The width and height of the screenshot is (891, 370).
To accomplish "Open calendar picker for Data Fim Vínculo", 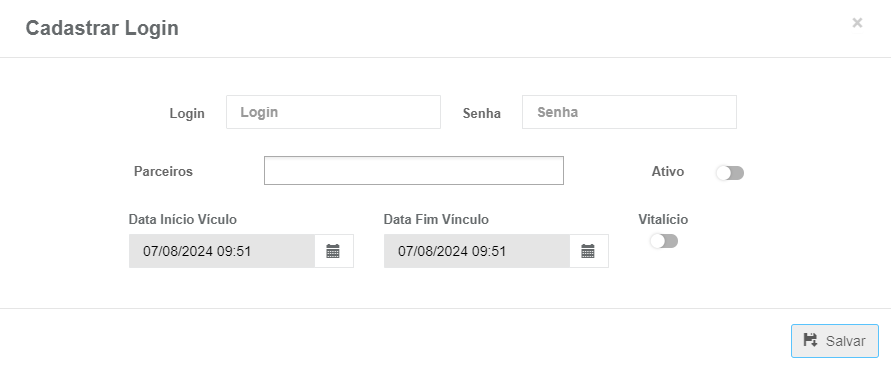I will click(588, 251).
